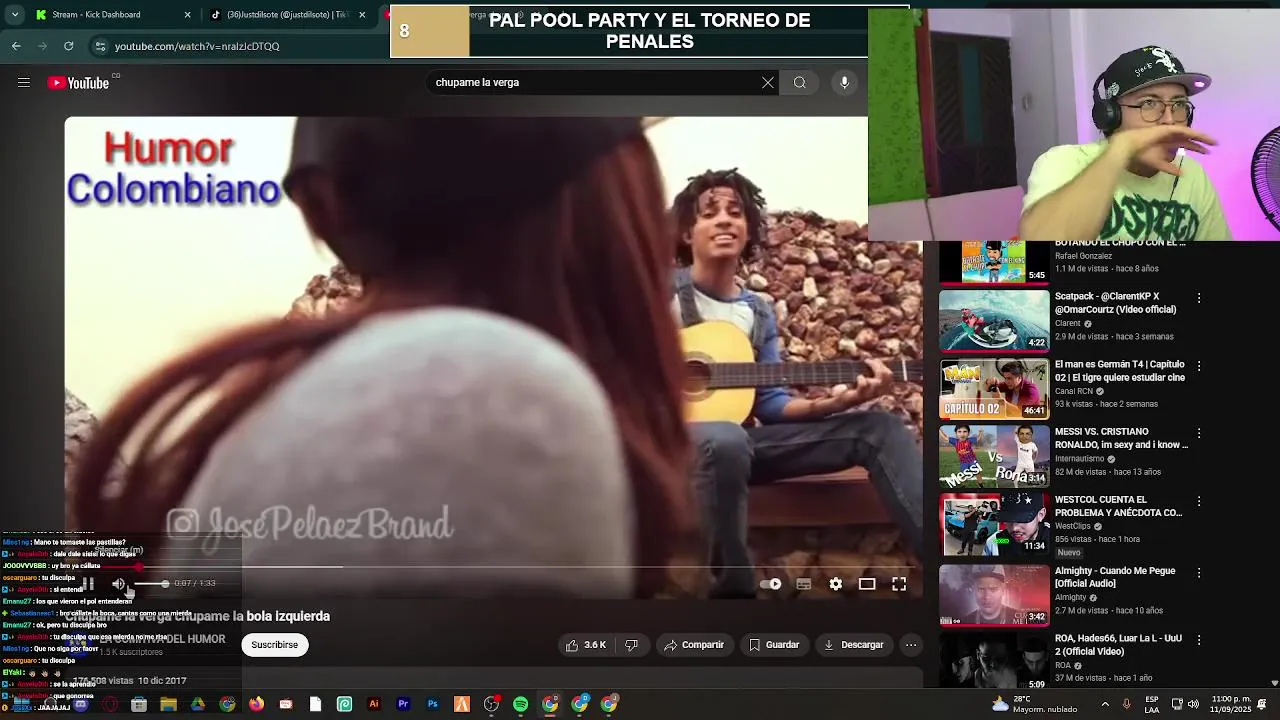Open the Almighty channel link
This screenshot has width=1280, height=720.
(x=1070, y=598)
